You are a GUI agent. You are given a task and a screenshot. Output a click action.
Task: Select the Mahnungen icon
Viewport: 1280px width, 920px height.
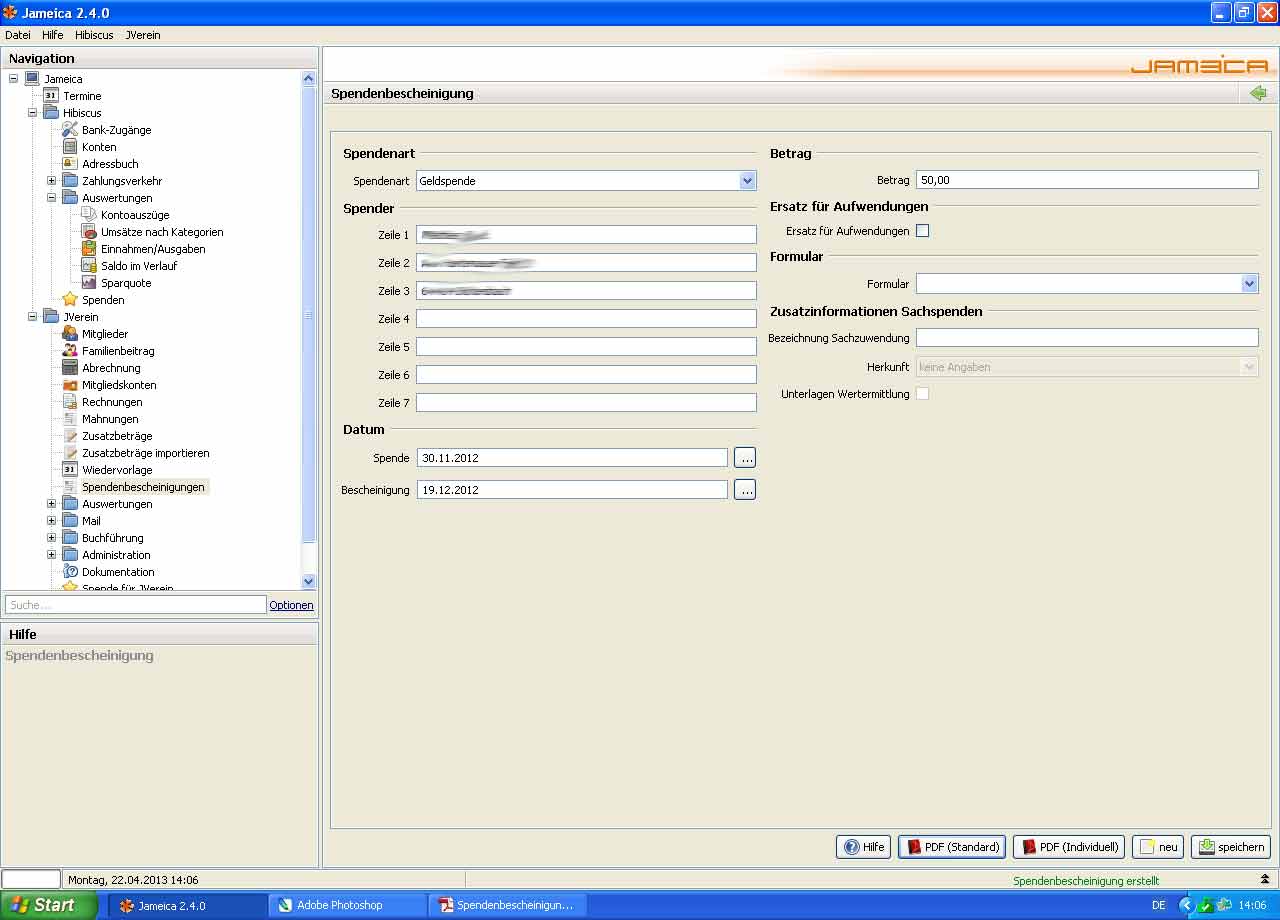tap(70, 419)
